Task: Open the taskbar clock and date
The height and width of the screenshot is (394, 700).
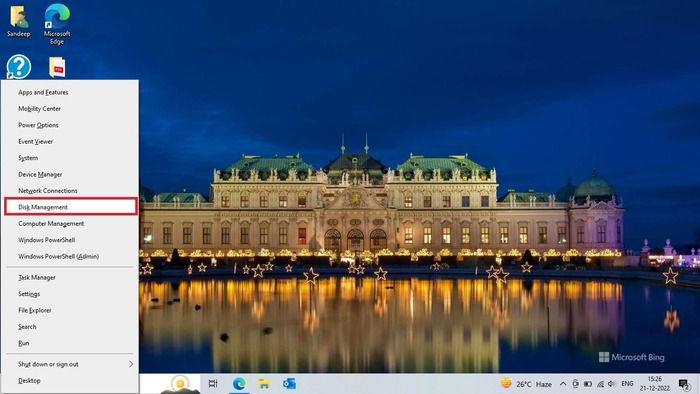Action: point(654,384)
